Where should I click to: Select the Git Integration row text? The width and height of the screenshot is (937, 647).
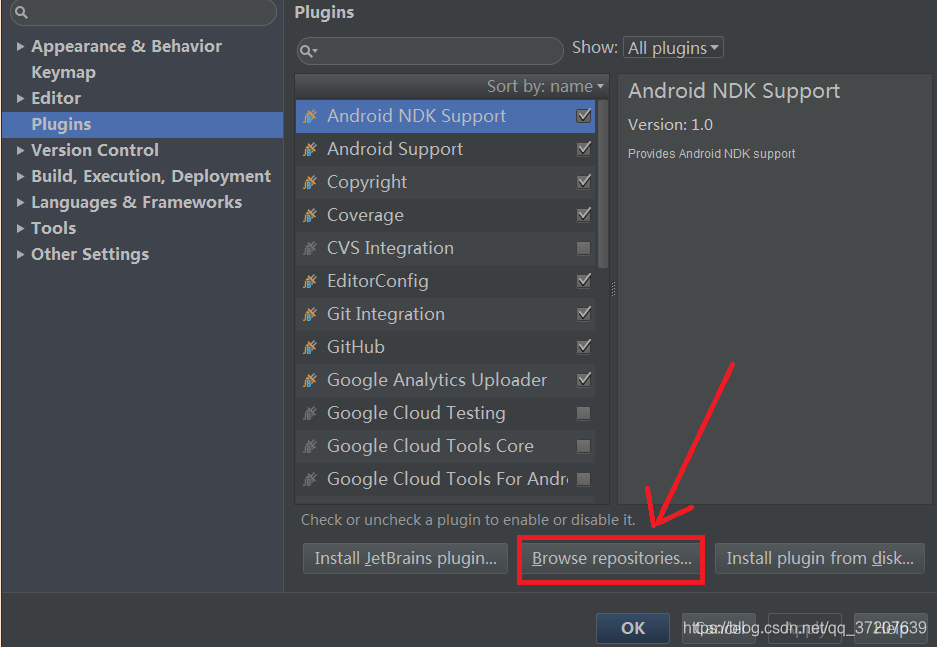pyautogui.click(x=385, y=314)
